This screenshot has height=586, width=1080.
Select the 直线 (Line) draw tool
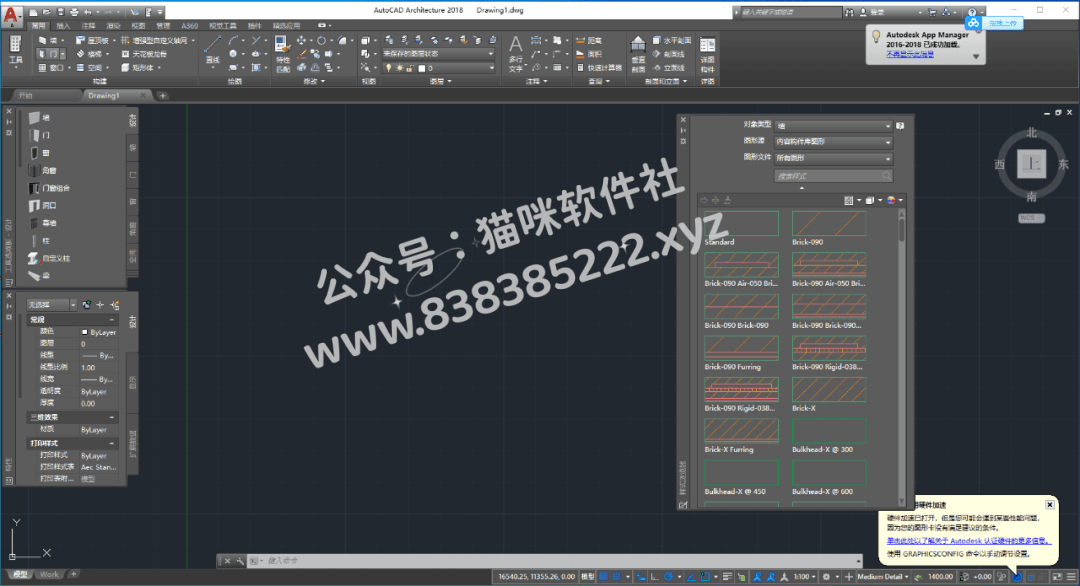click(213, 52)
